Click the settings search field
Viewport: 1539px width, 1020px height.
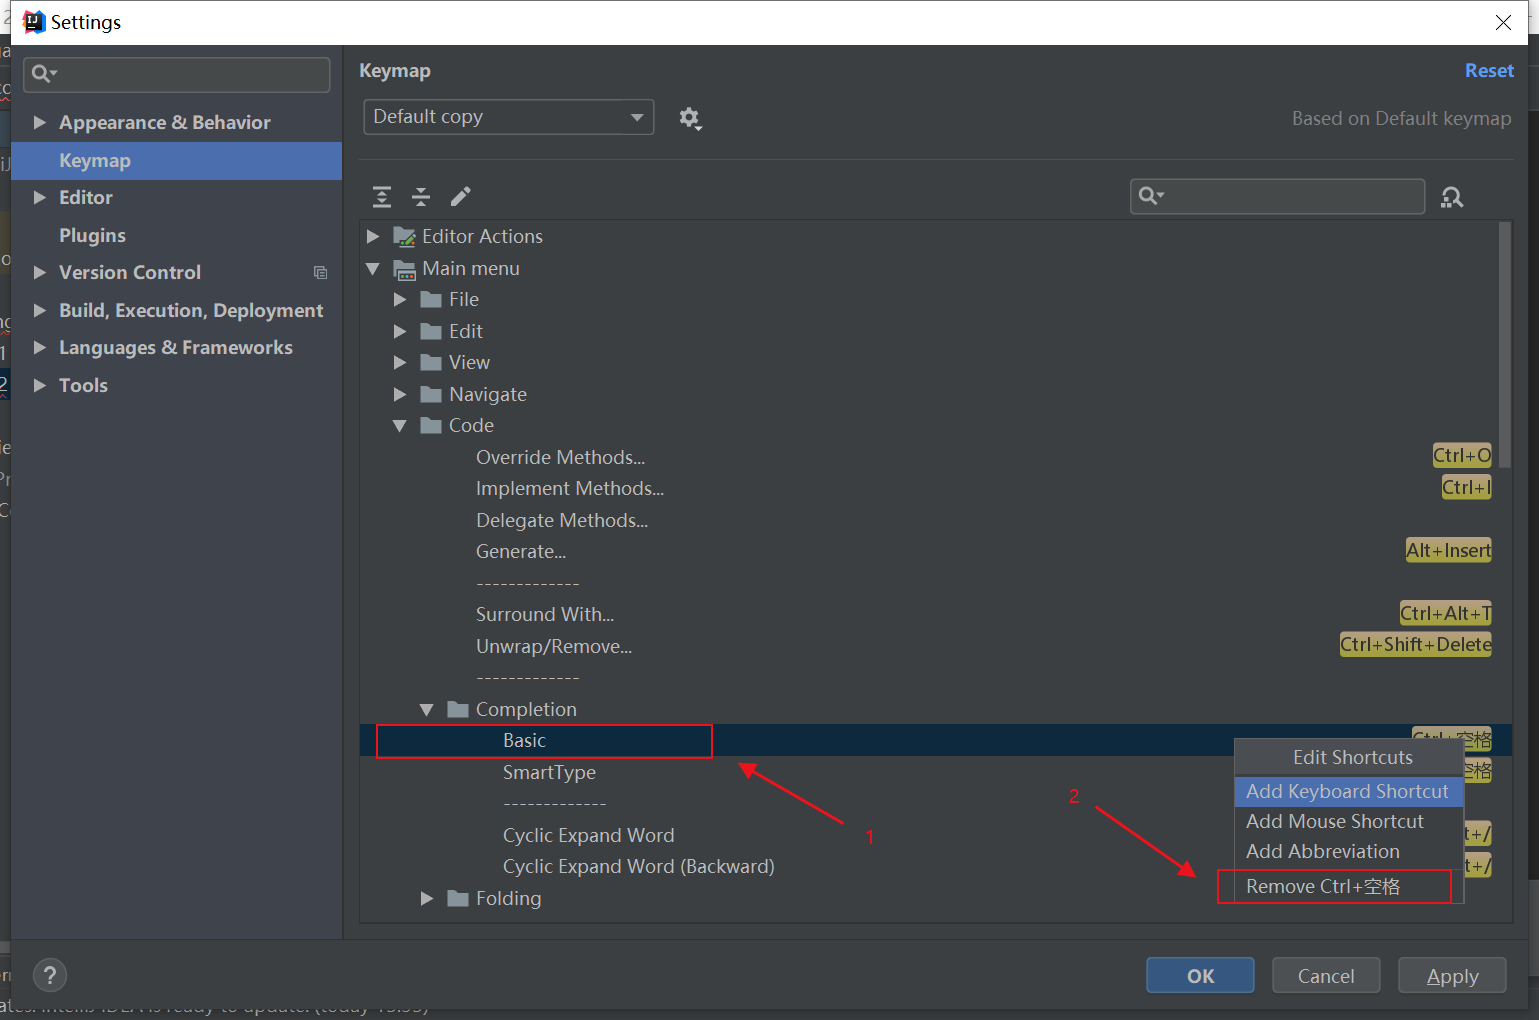177,74
